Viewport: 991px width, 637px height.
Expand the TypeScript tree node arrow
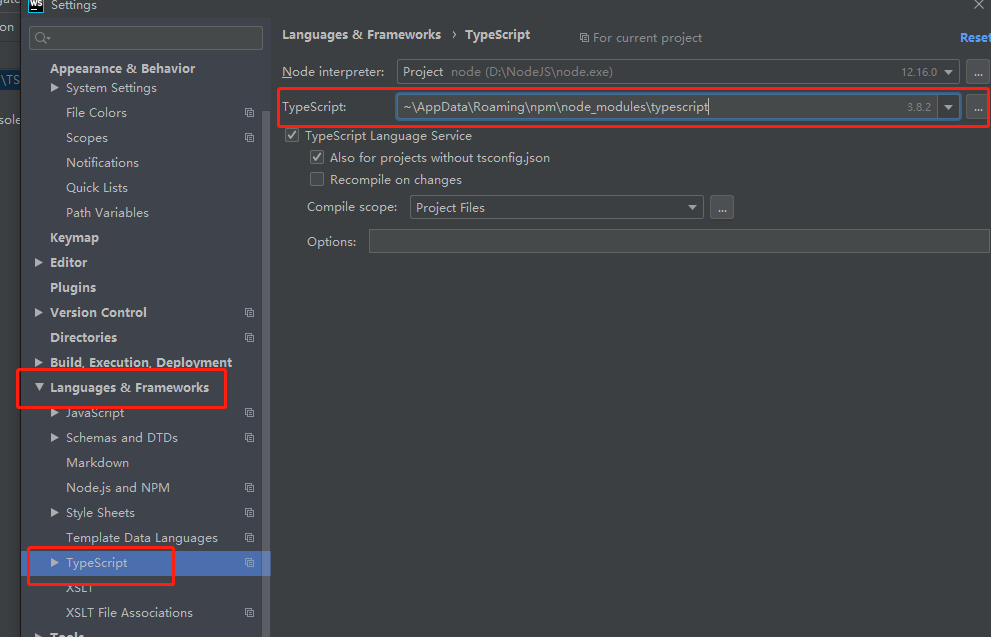pos(55,562)
